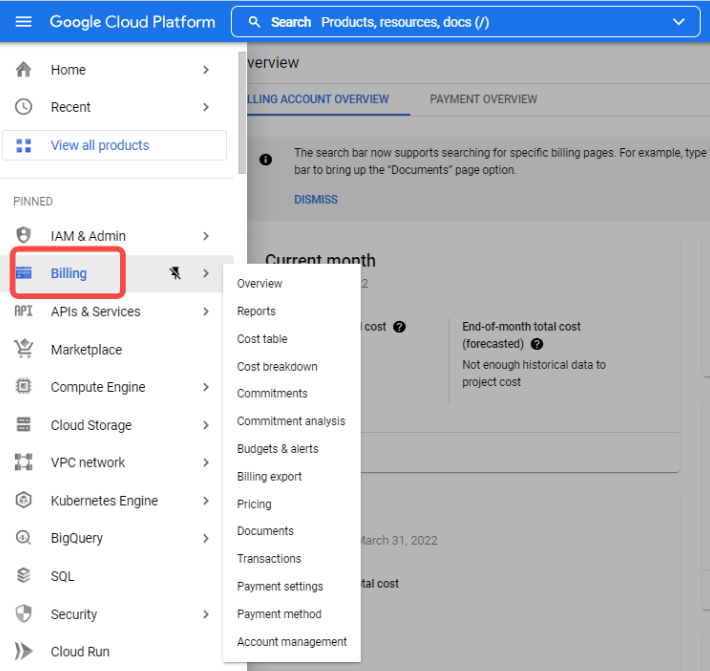Expand the IAM & Admin submenu chevron
Image resolution: width=710 pixels, height=671 pixels.
206,236
